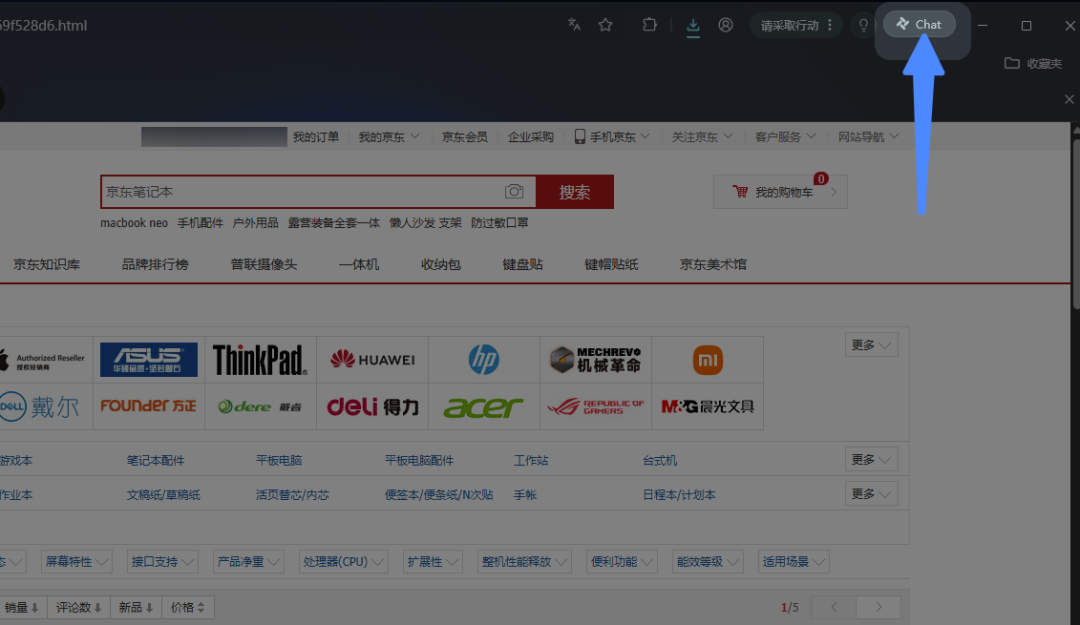The height and width of the screenshot is (625, 1080).
Task: Click the 手机配件 hot search link
Action: [200, 223]
